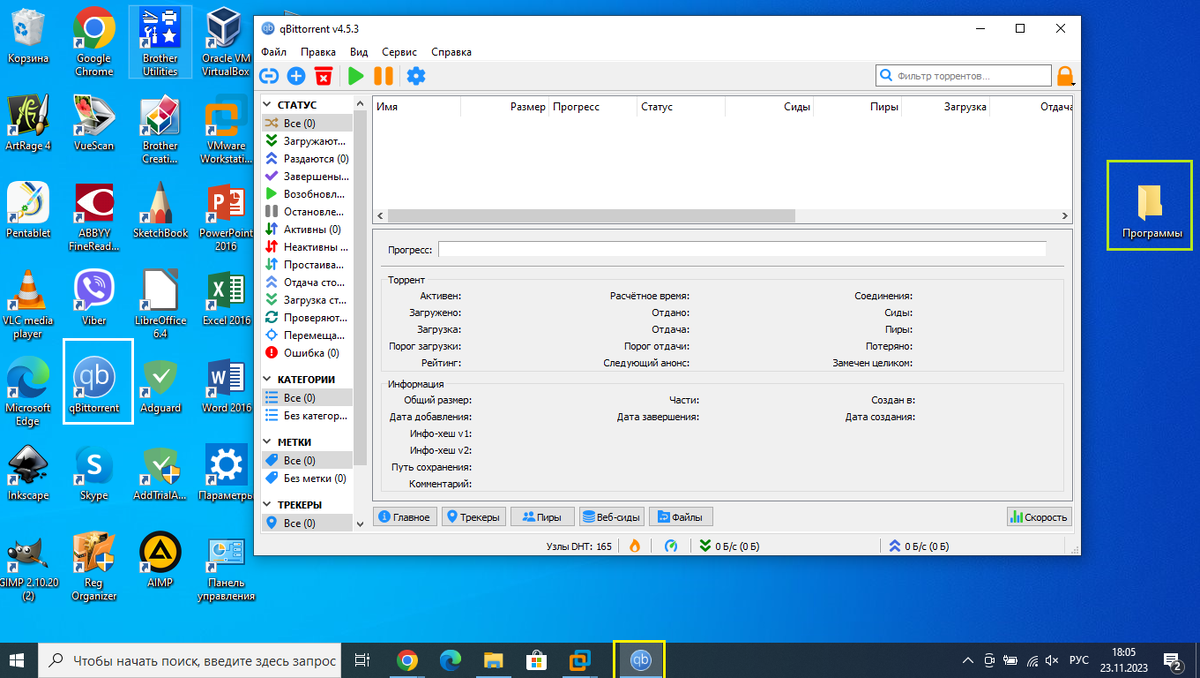The image size is (1200, 678).
Task: Select Неактивны status filter
Action: coord(307,246)
